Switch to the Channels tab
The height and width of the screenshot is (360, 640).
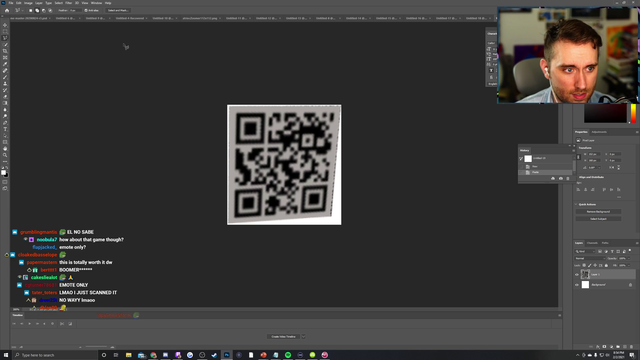tap(592, 243)
